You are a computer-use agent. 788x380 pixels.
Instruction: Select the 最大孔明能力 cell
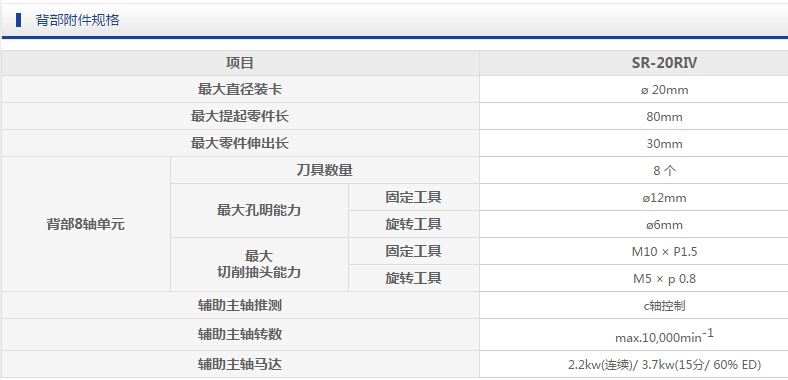tap(259, 211)
